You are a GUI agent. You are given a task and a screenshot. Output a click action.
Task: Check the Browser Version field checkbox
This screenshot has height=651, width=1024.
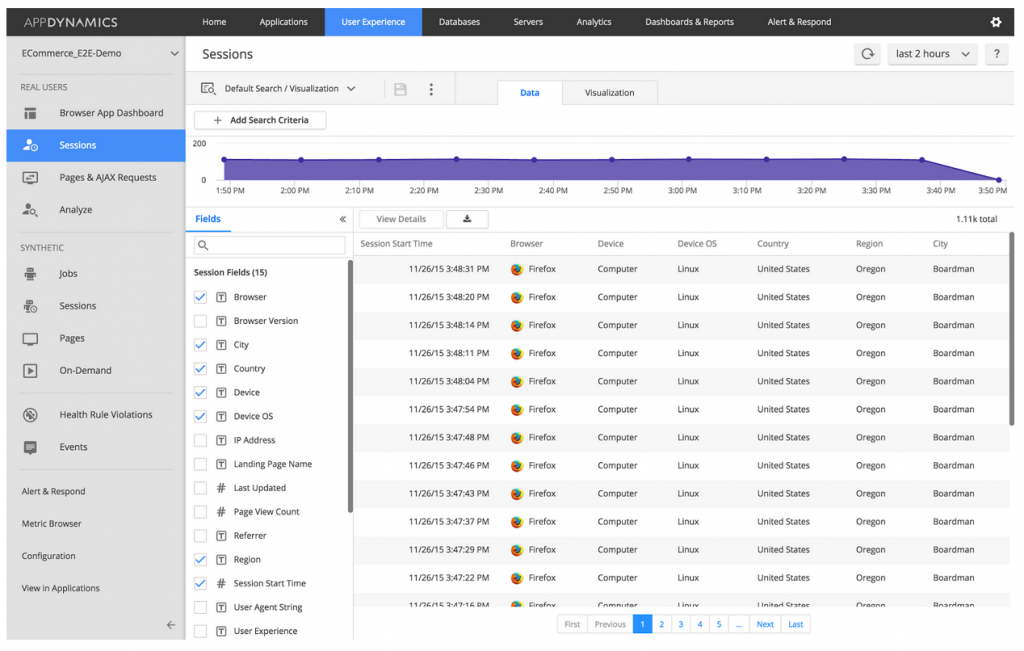coord(200,321)
